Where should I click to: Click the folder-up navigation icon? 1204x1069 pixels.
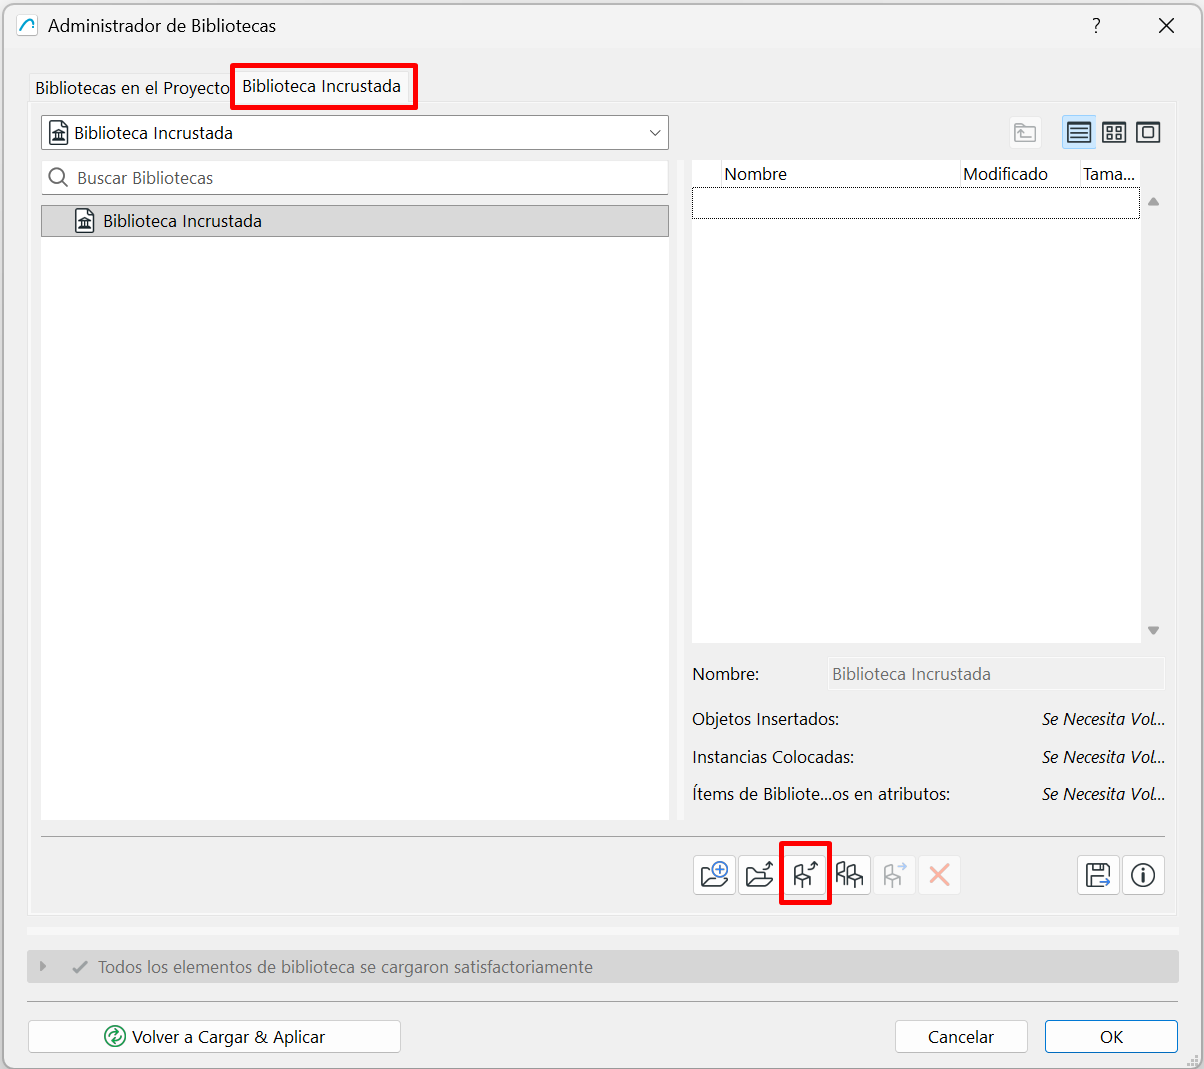pos(1025,133)
